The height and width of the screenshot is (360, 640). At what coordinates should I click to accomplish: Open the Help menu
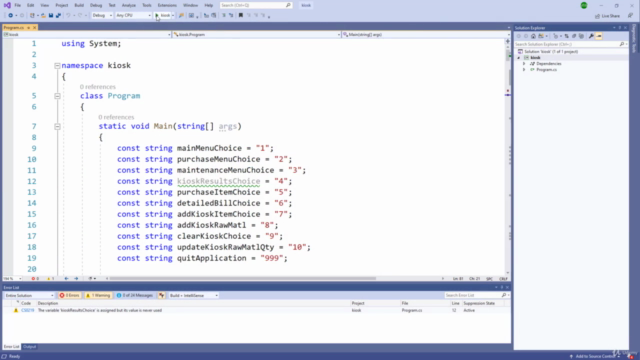[x=209, y=5]
